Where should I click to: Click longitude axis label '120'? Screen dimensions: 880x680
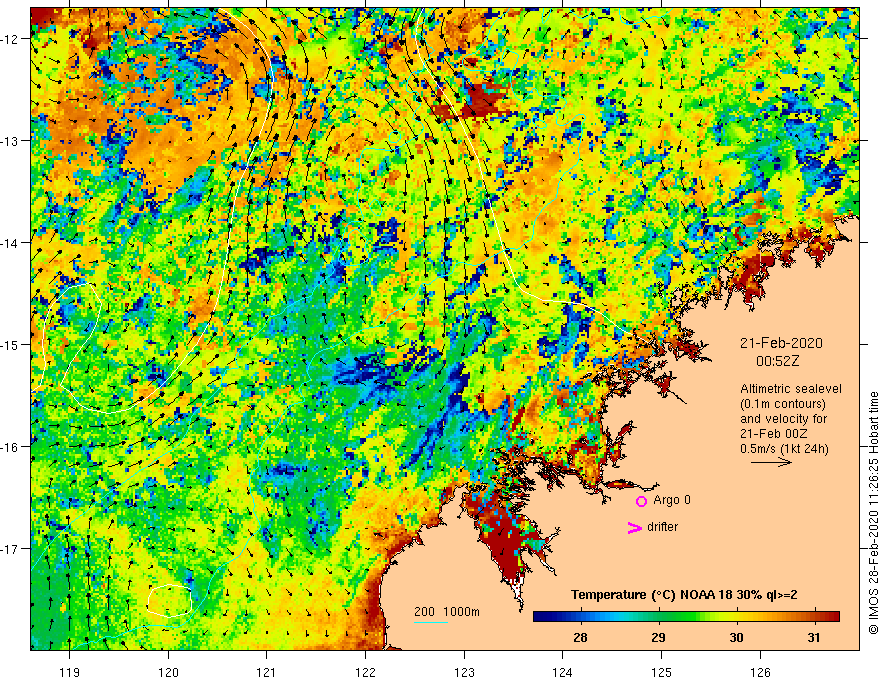[x=168, y=672]
